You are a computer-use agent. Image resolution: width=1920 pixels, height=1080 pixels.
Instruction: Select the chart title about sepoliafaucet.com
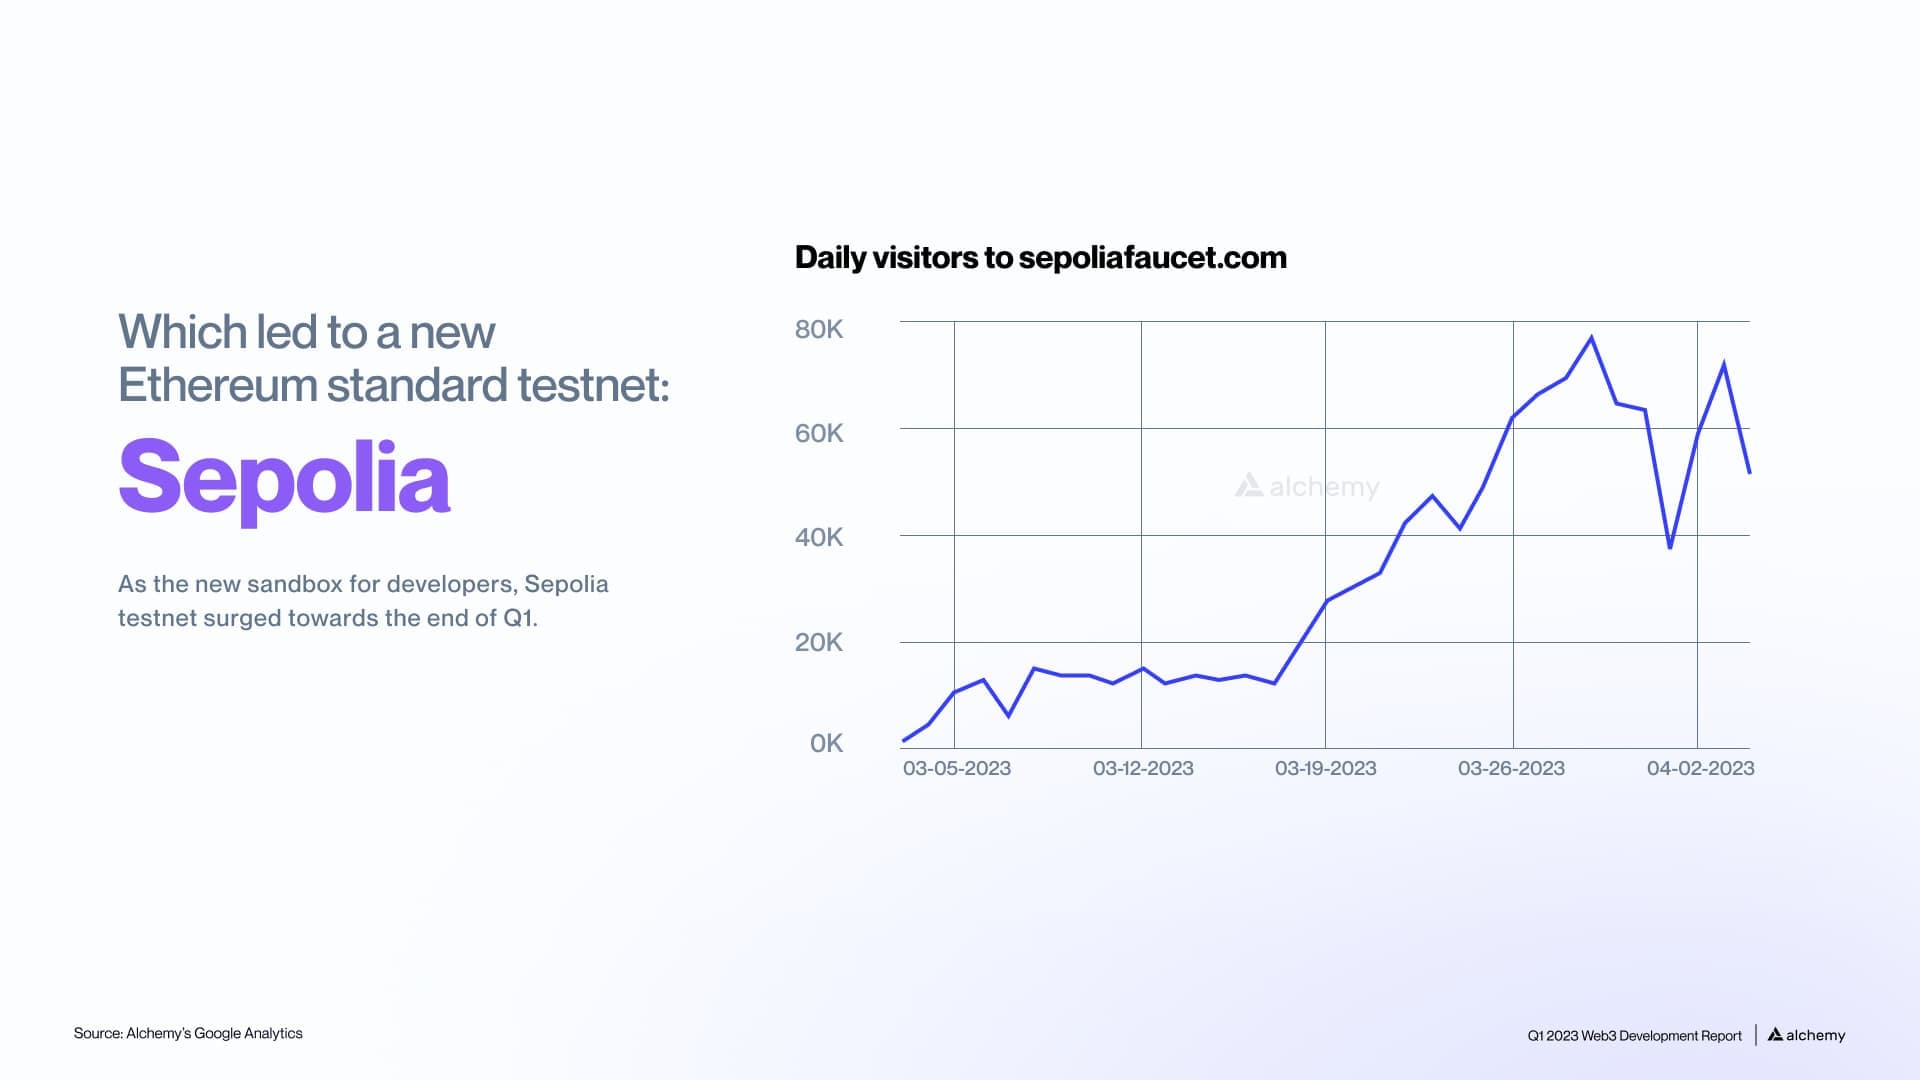1040,258
